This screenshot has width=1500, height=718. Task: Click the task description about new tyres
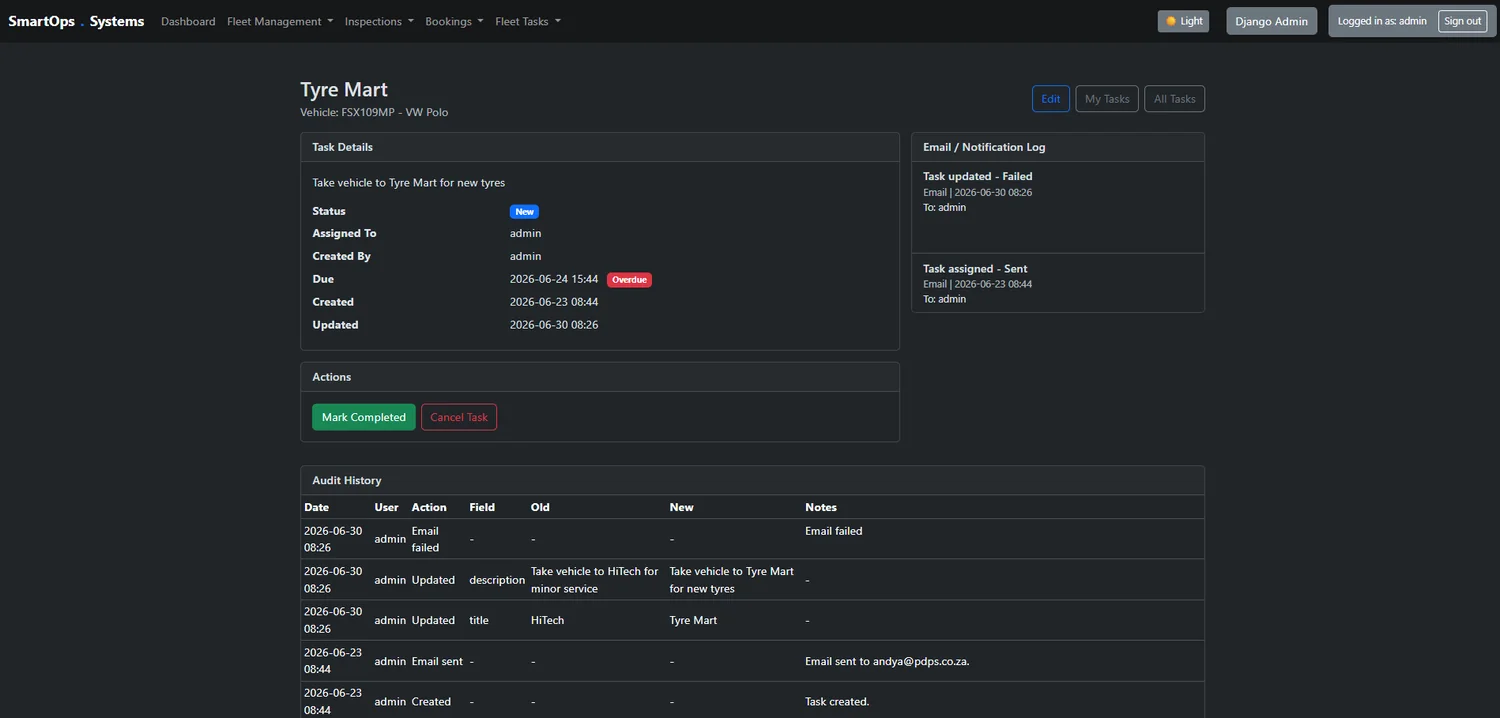click(409, 183)
